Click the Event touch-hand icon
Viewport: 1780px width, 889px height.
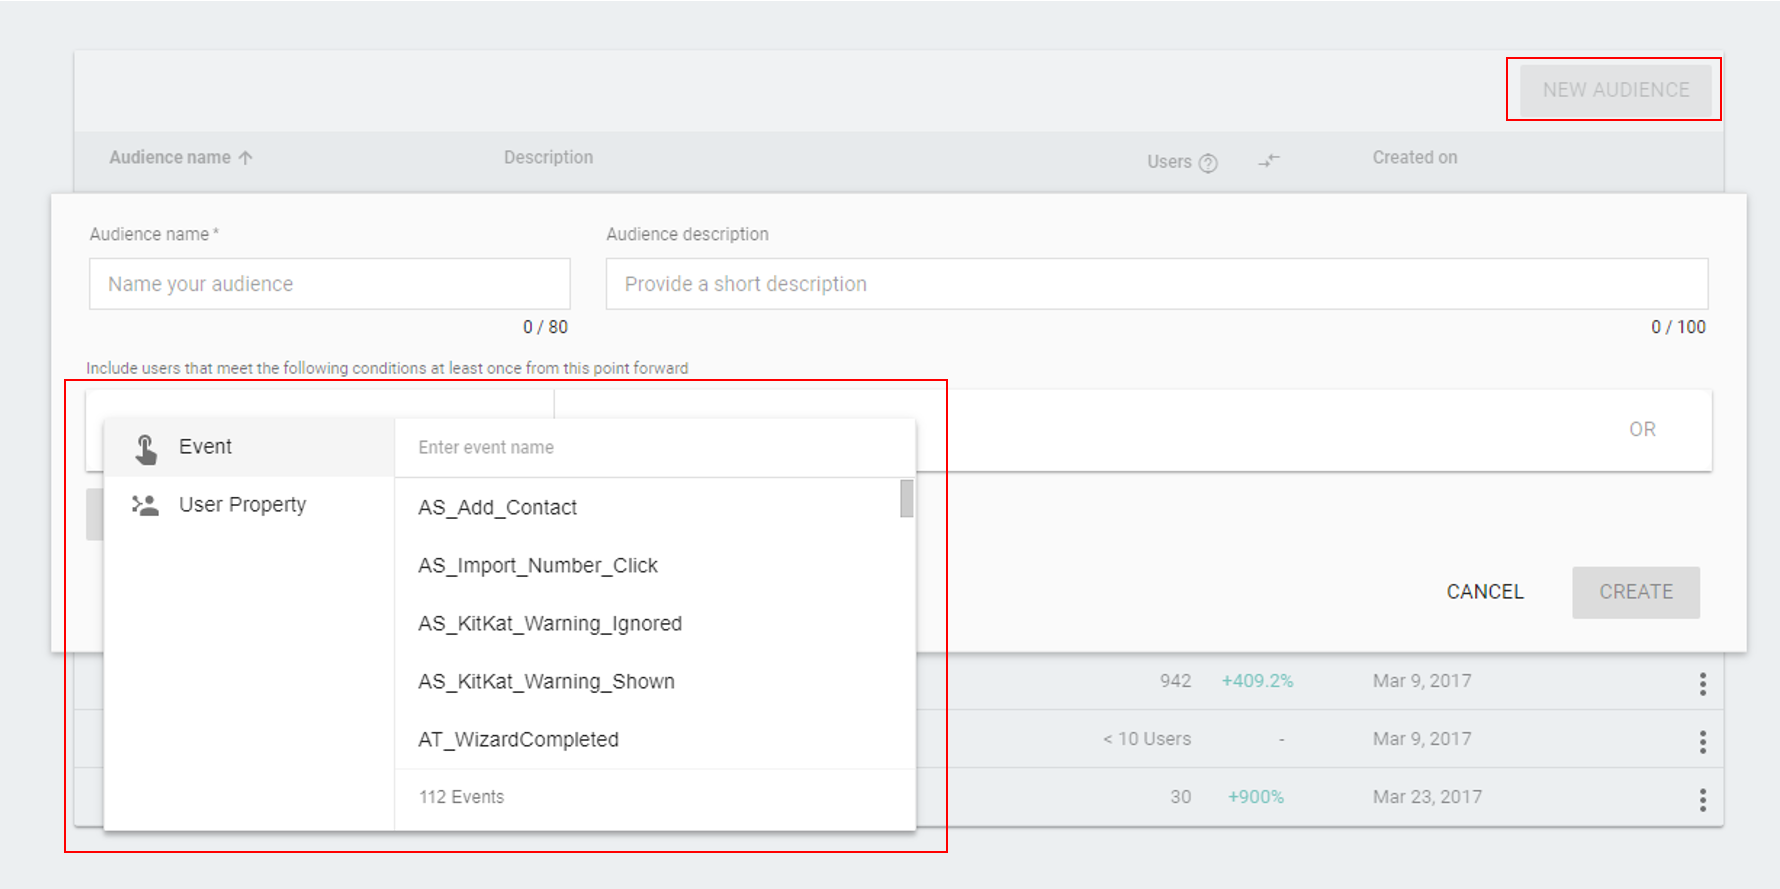[146, 449]
